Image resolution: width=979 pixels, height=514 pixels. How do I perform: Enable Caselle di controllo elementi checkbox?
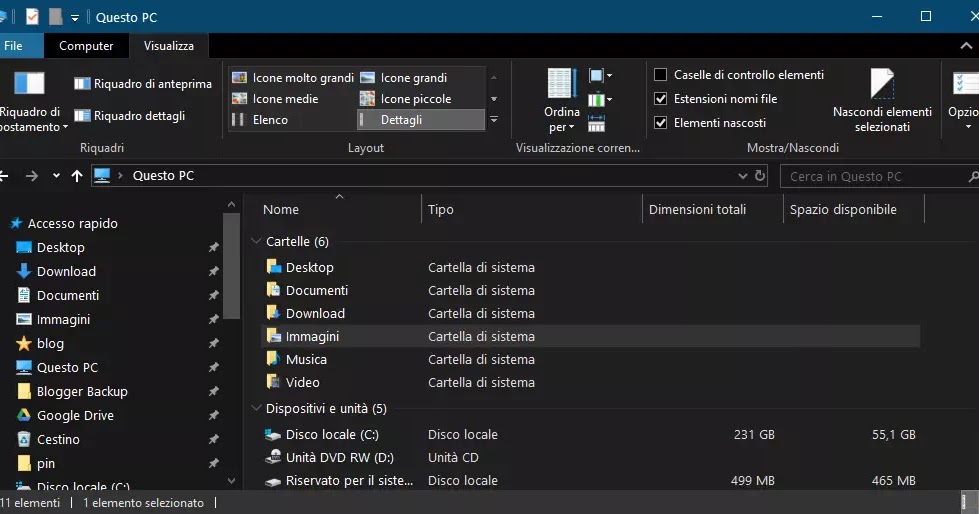(x=660, y=75)
